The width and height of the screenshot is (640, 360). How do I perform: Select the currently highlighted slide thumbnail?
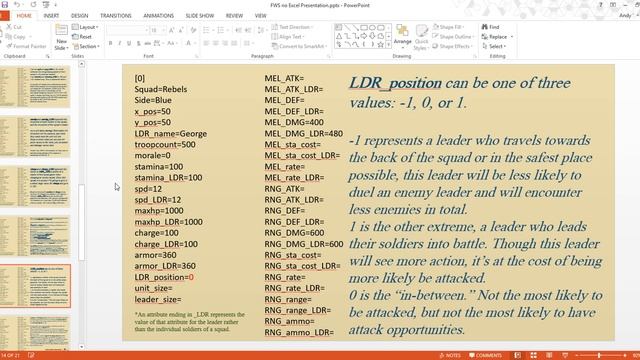35,286
